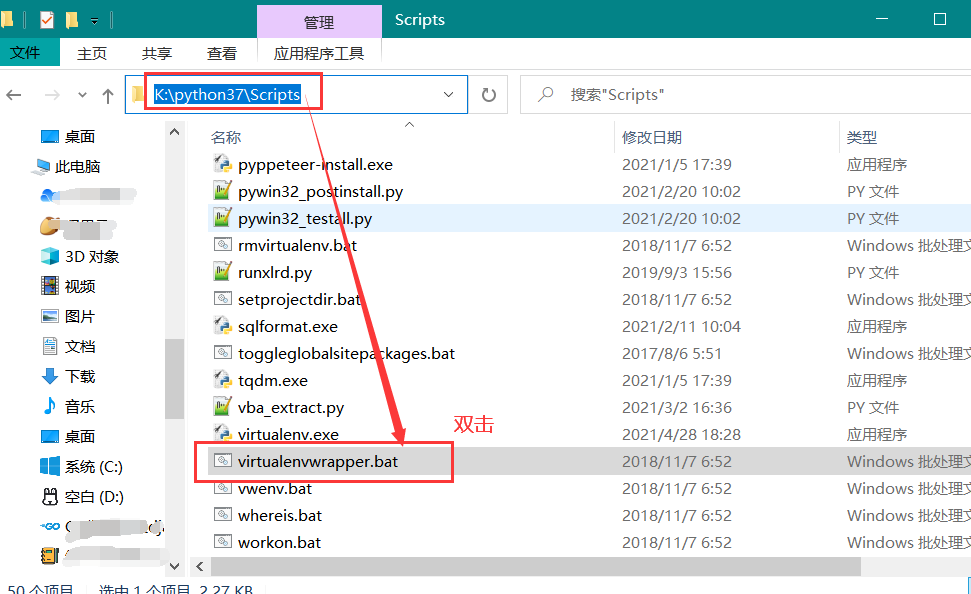Click the workon.bat file icon
Screen dimensions: 971x594
coord(222,542)
